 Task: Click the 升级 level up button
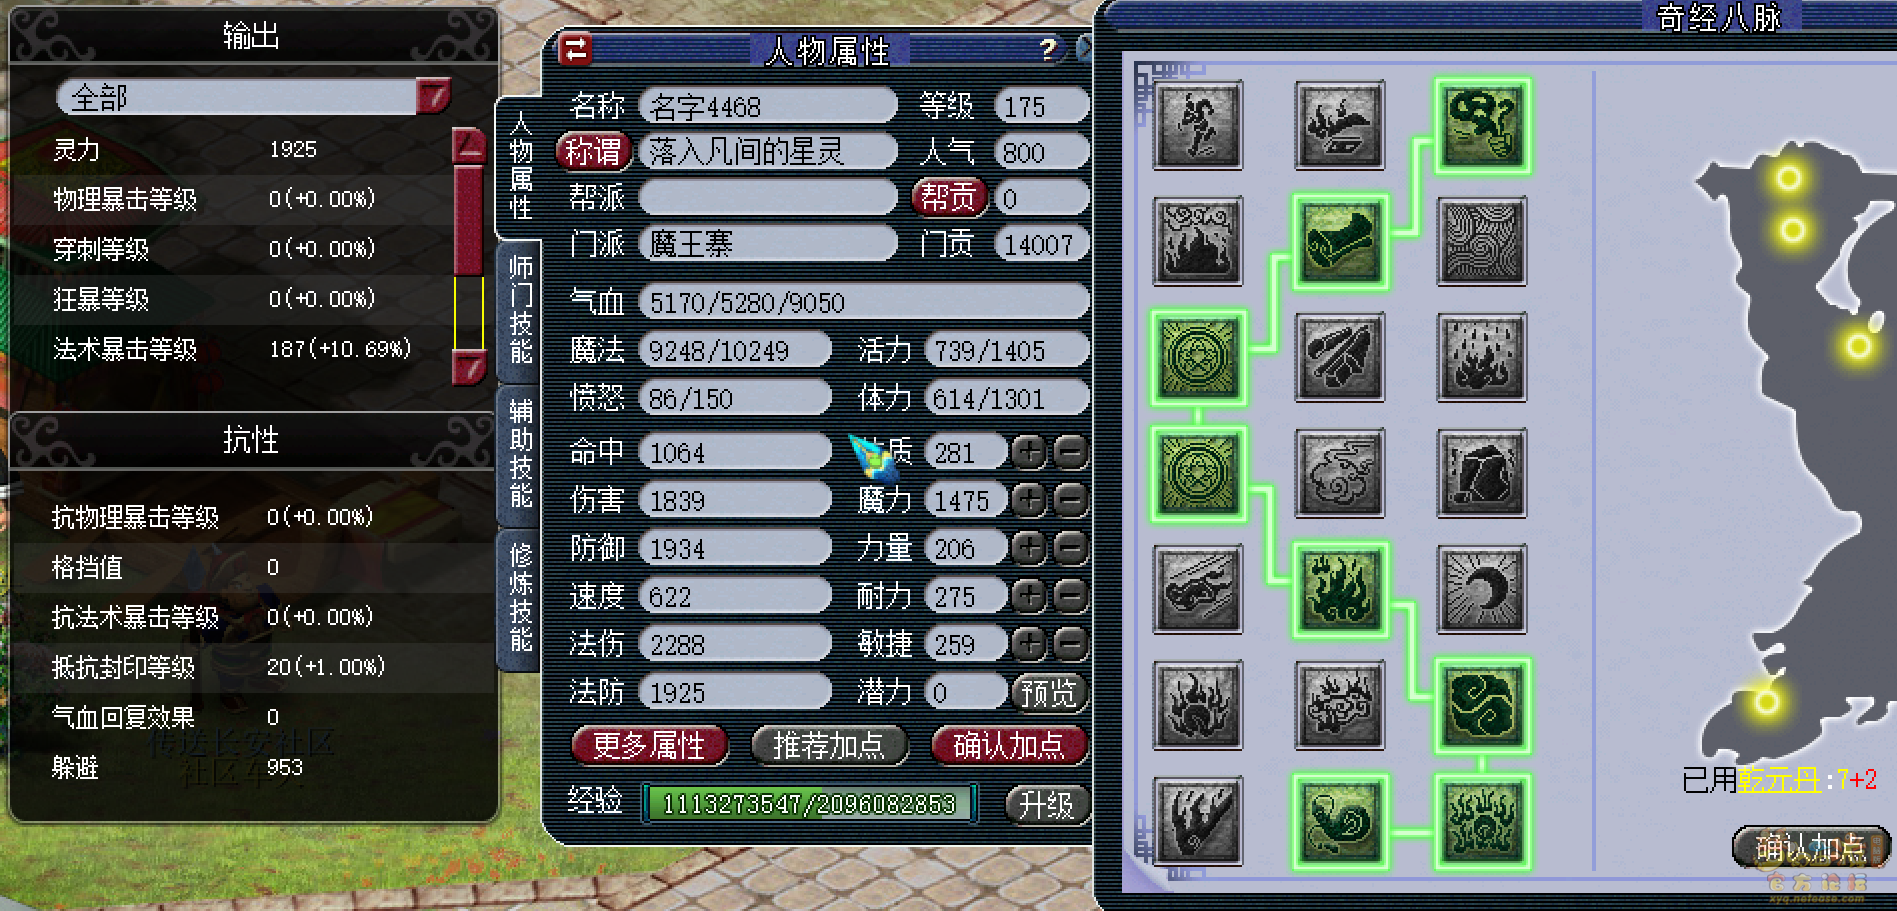coord(1047,804)
